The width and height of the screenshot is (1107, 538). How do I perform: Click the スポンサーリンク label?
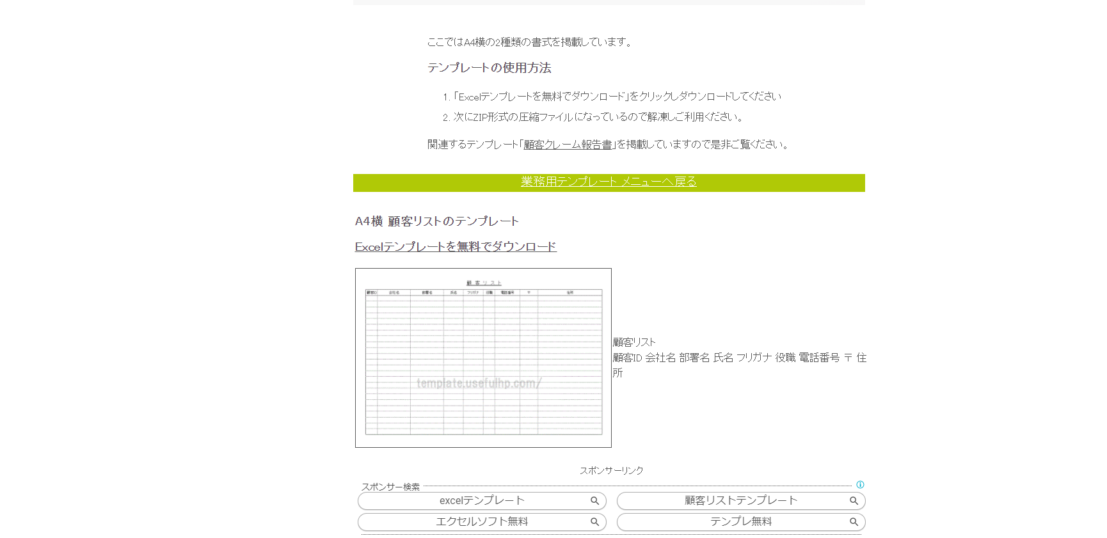(x=611, y=470)
